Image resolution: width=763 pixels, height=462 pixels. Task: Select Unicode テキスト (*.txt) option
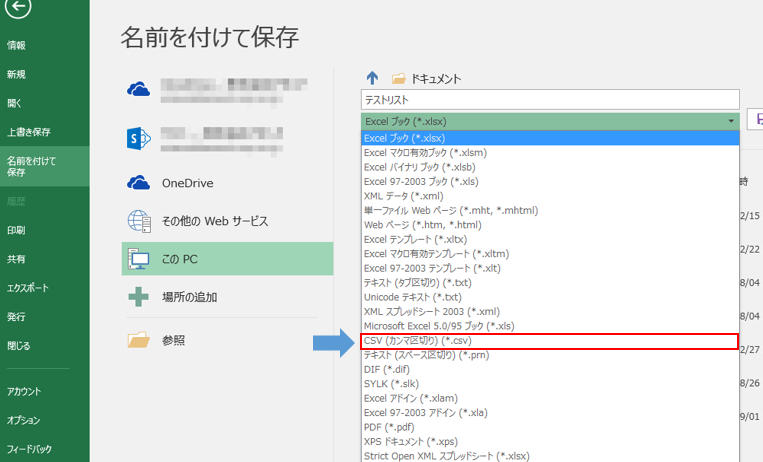pos(550,297)
